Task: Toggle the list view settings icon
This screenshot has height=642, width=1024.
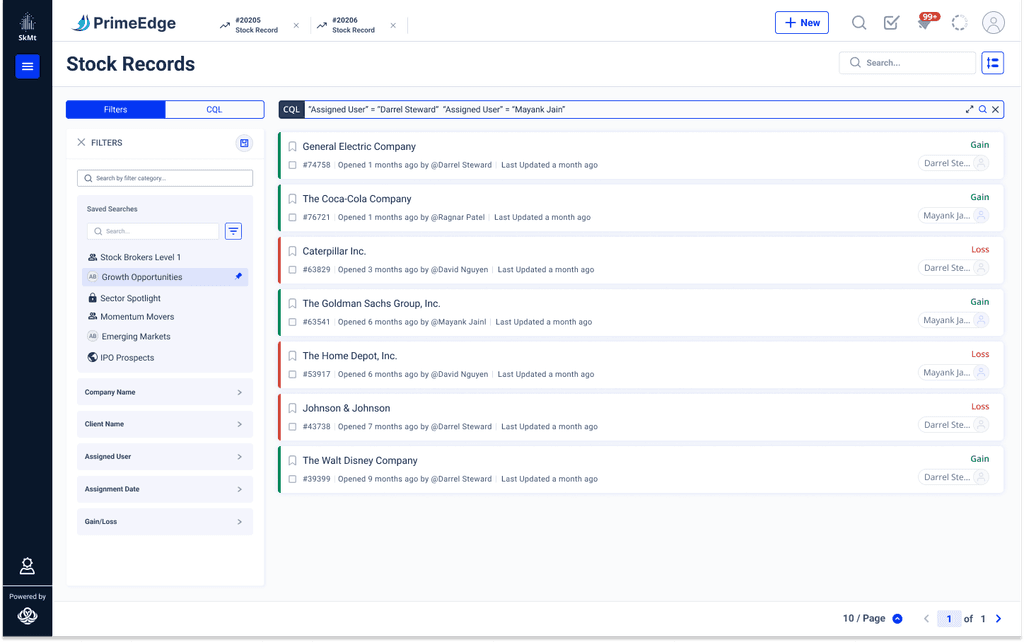Action: point(992,63)
